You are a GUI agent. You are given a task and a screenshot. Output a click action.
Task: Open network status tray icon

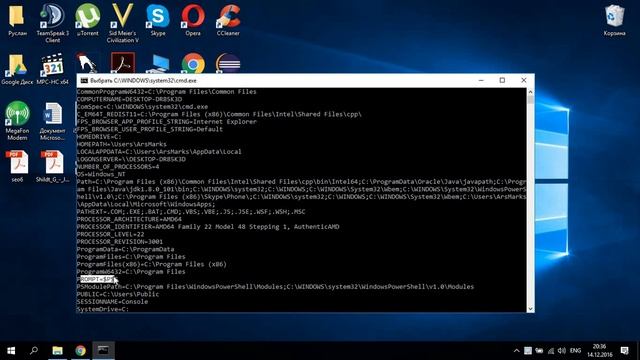pos(551,351)
